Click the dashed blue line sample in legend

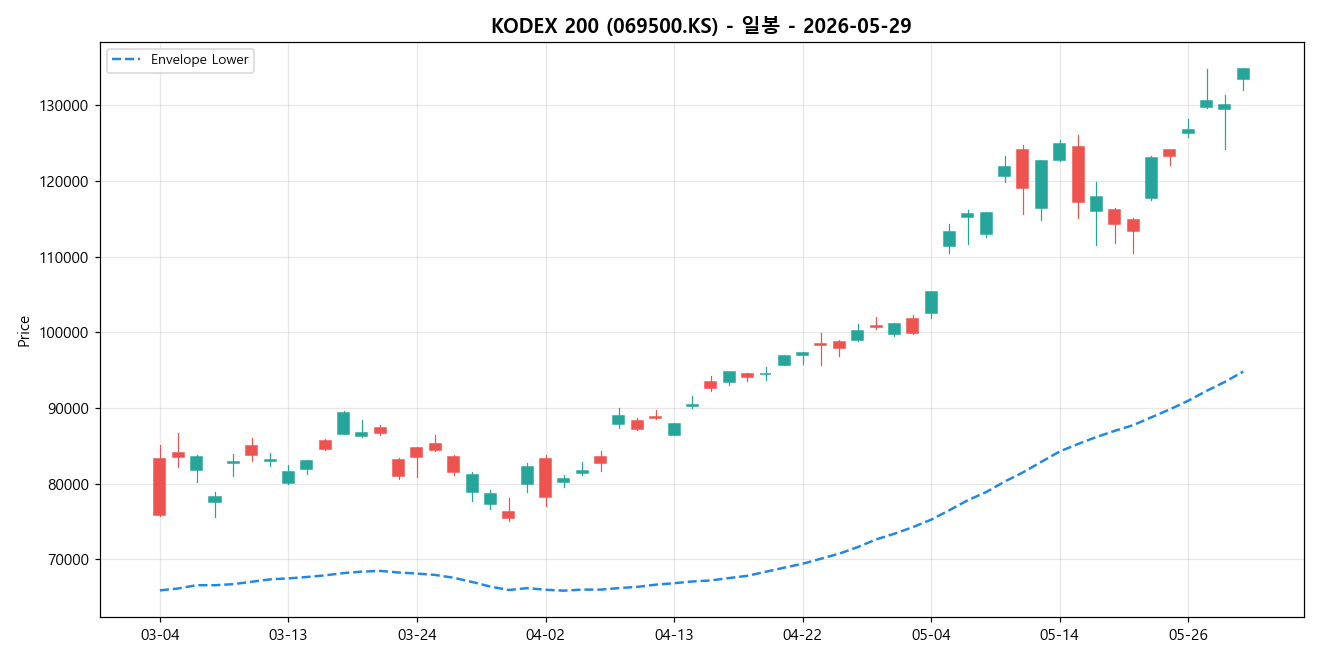(128, 60)
